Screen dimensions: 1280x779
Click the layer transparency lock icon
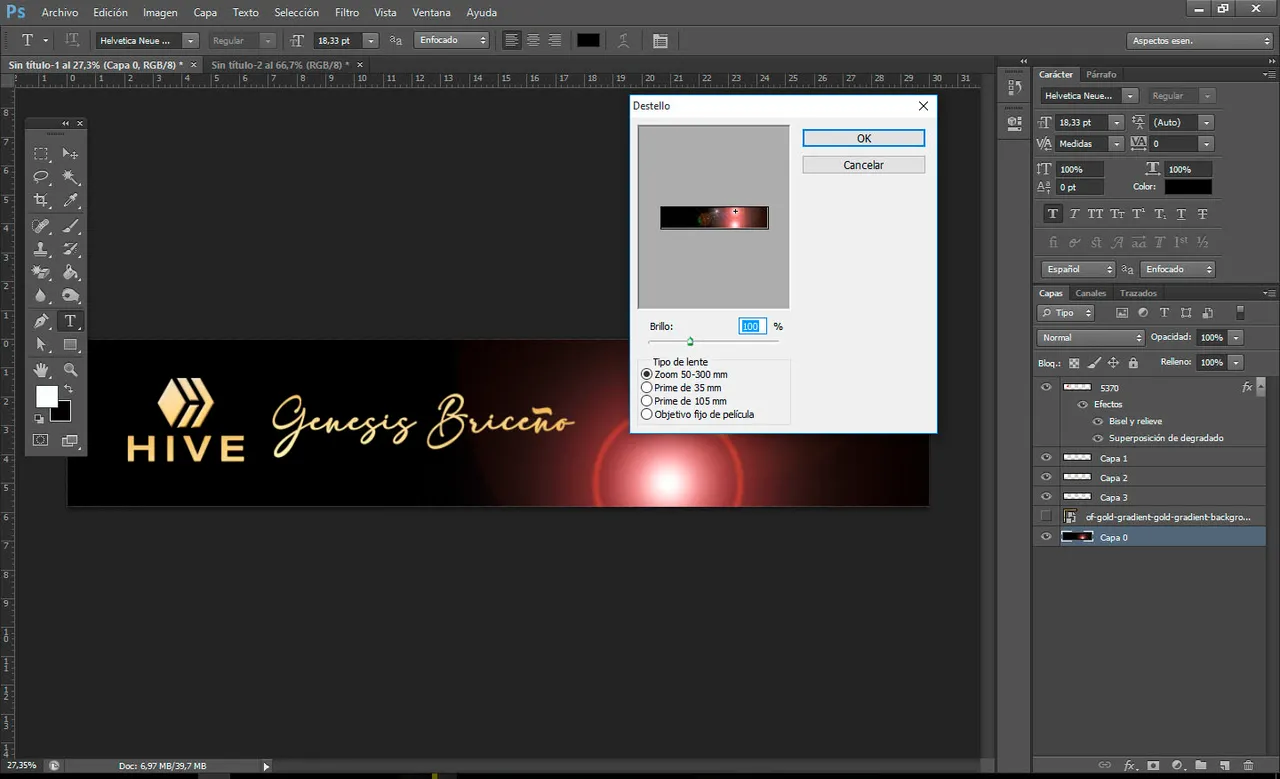1074,363
